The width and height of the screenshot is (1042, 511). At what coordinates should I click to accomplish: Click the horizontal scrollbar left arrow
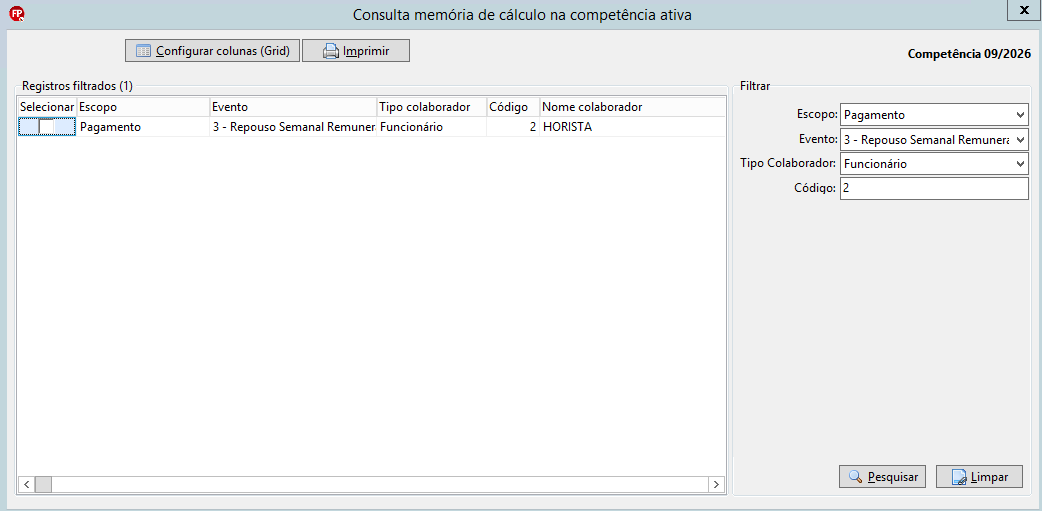26,484
